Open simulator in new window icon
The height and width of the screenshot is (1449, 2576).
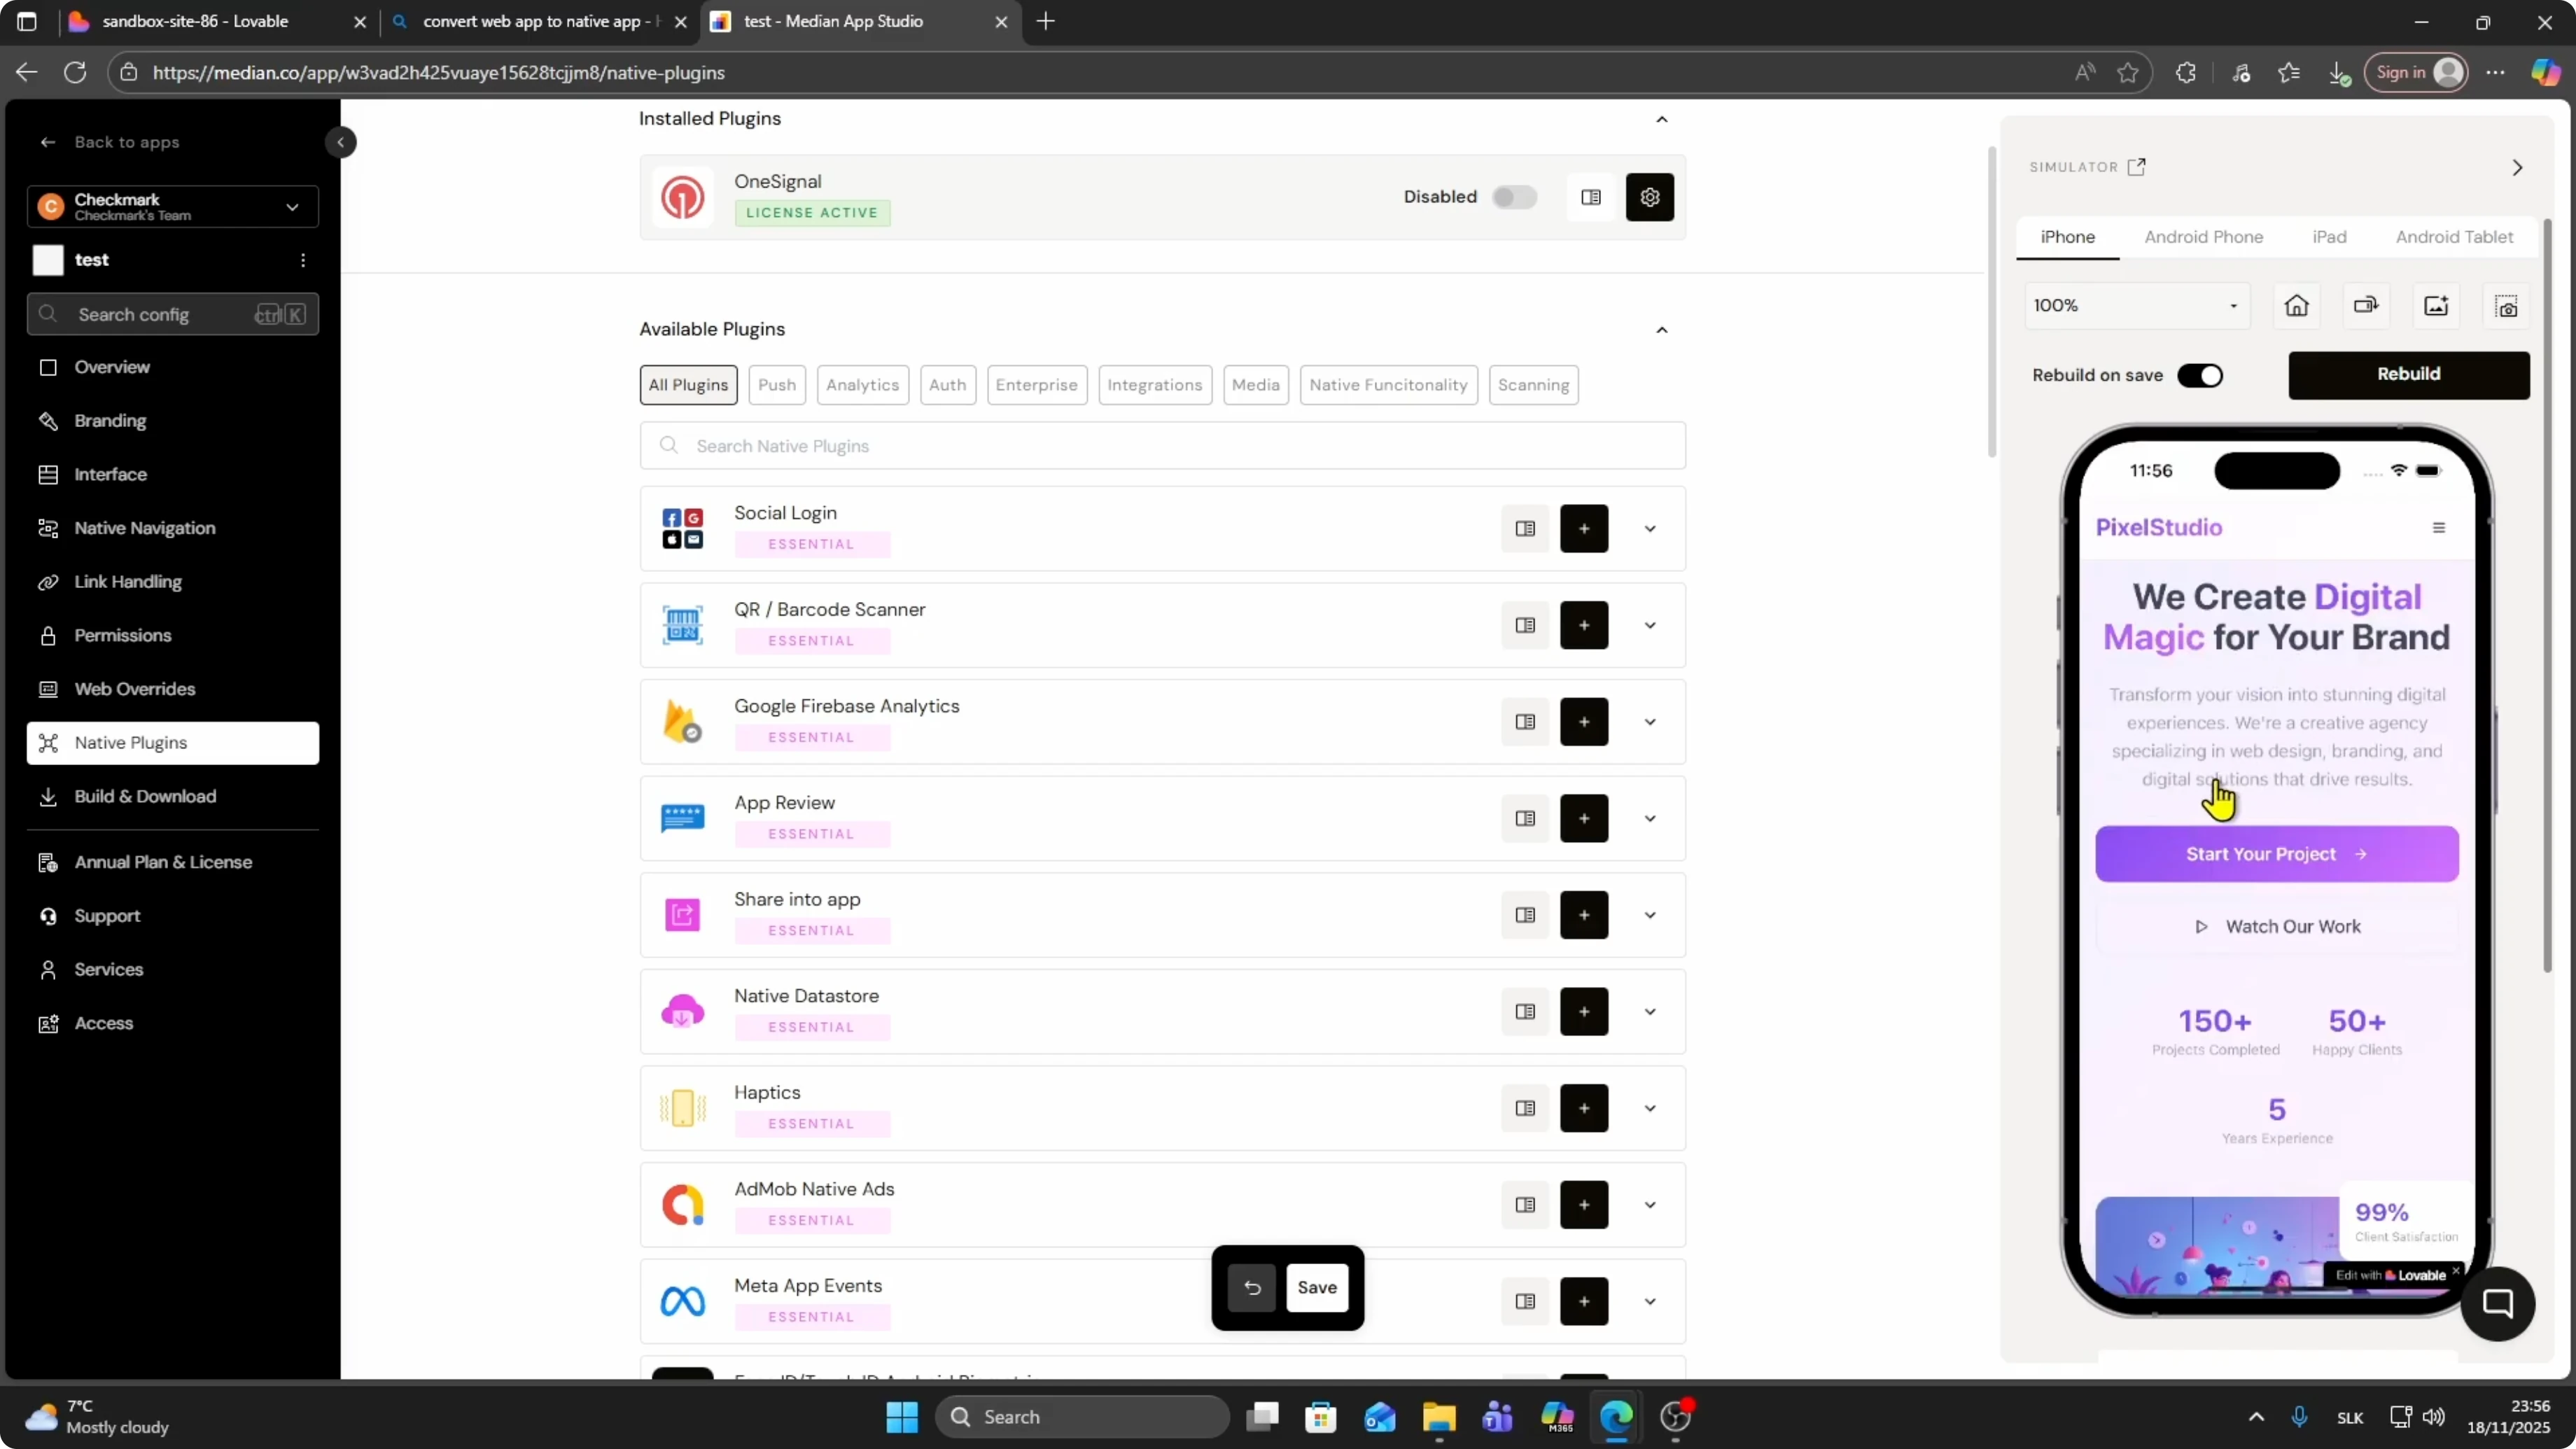click(x=2137, y=167)
